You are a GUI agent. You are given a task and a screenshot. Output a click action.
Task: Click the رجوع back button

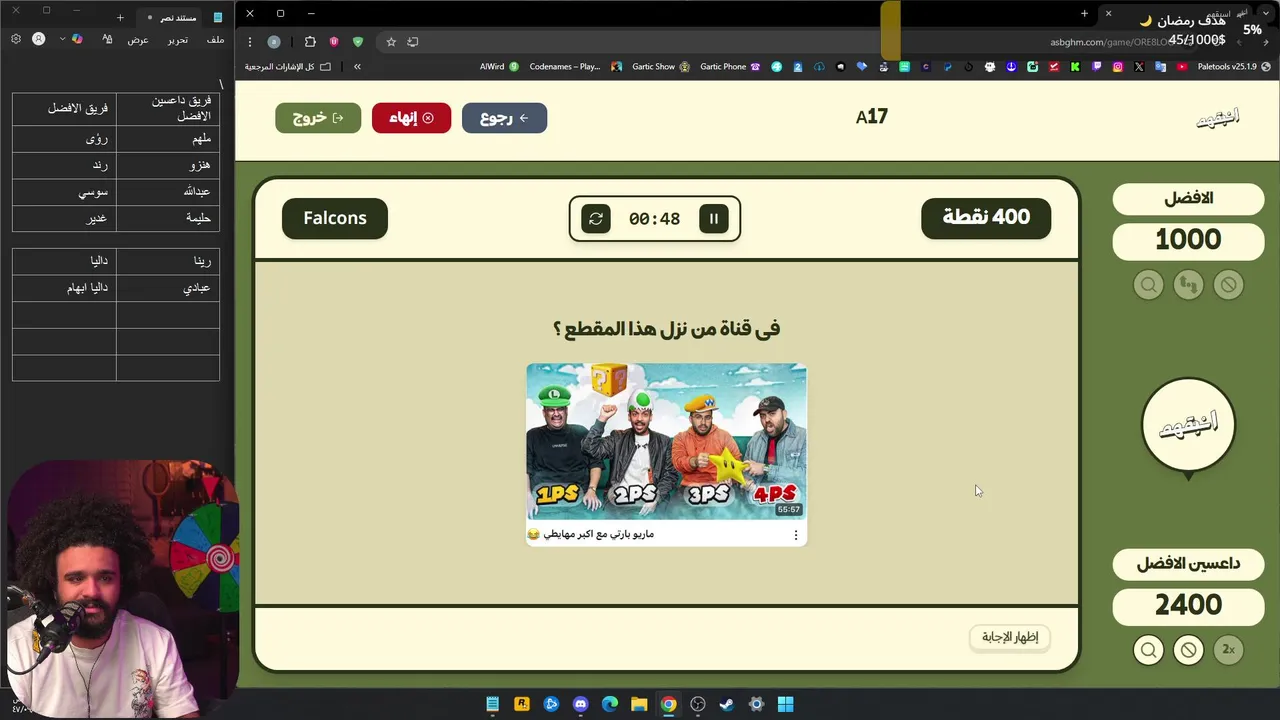(504, 118)
